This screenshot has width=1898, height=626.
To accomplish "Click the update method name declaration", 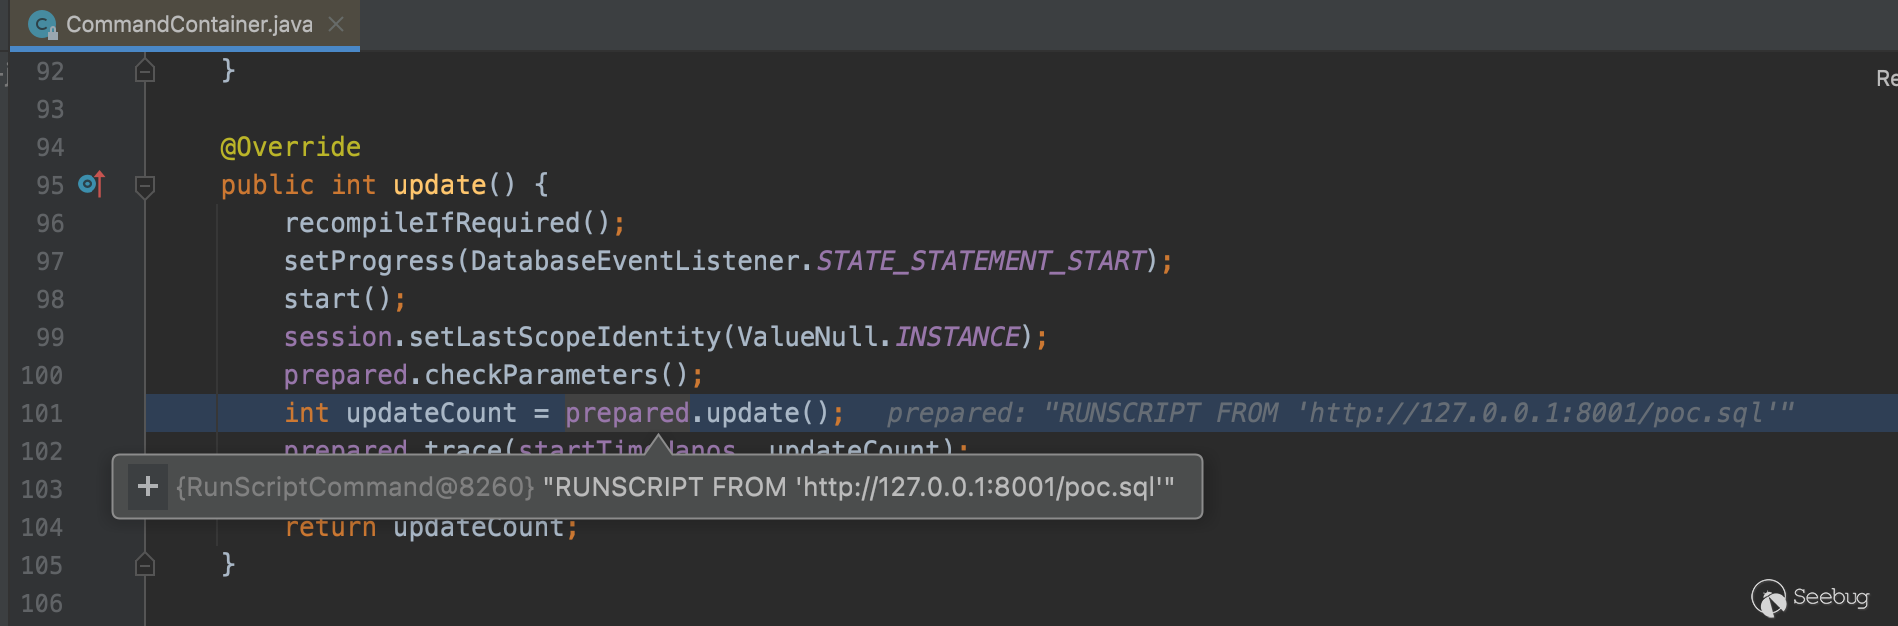I will coord(439,185).
